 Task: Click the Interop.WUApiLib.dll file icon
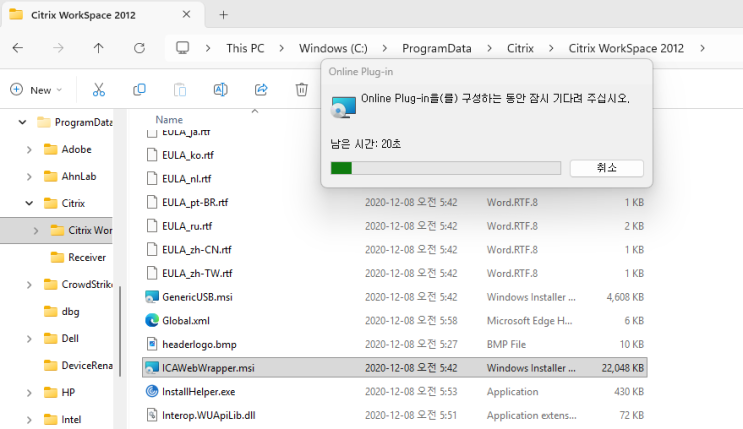pyautogui.click(x=152, y=415)
